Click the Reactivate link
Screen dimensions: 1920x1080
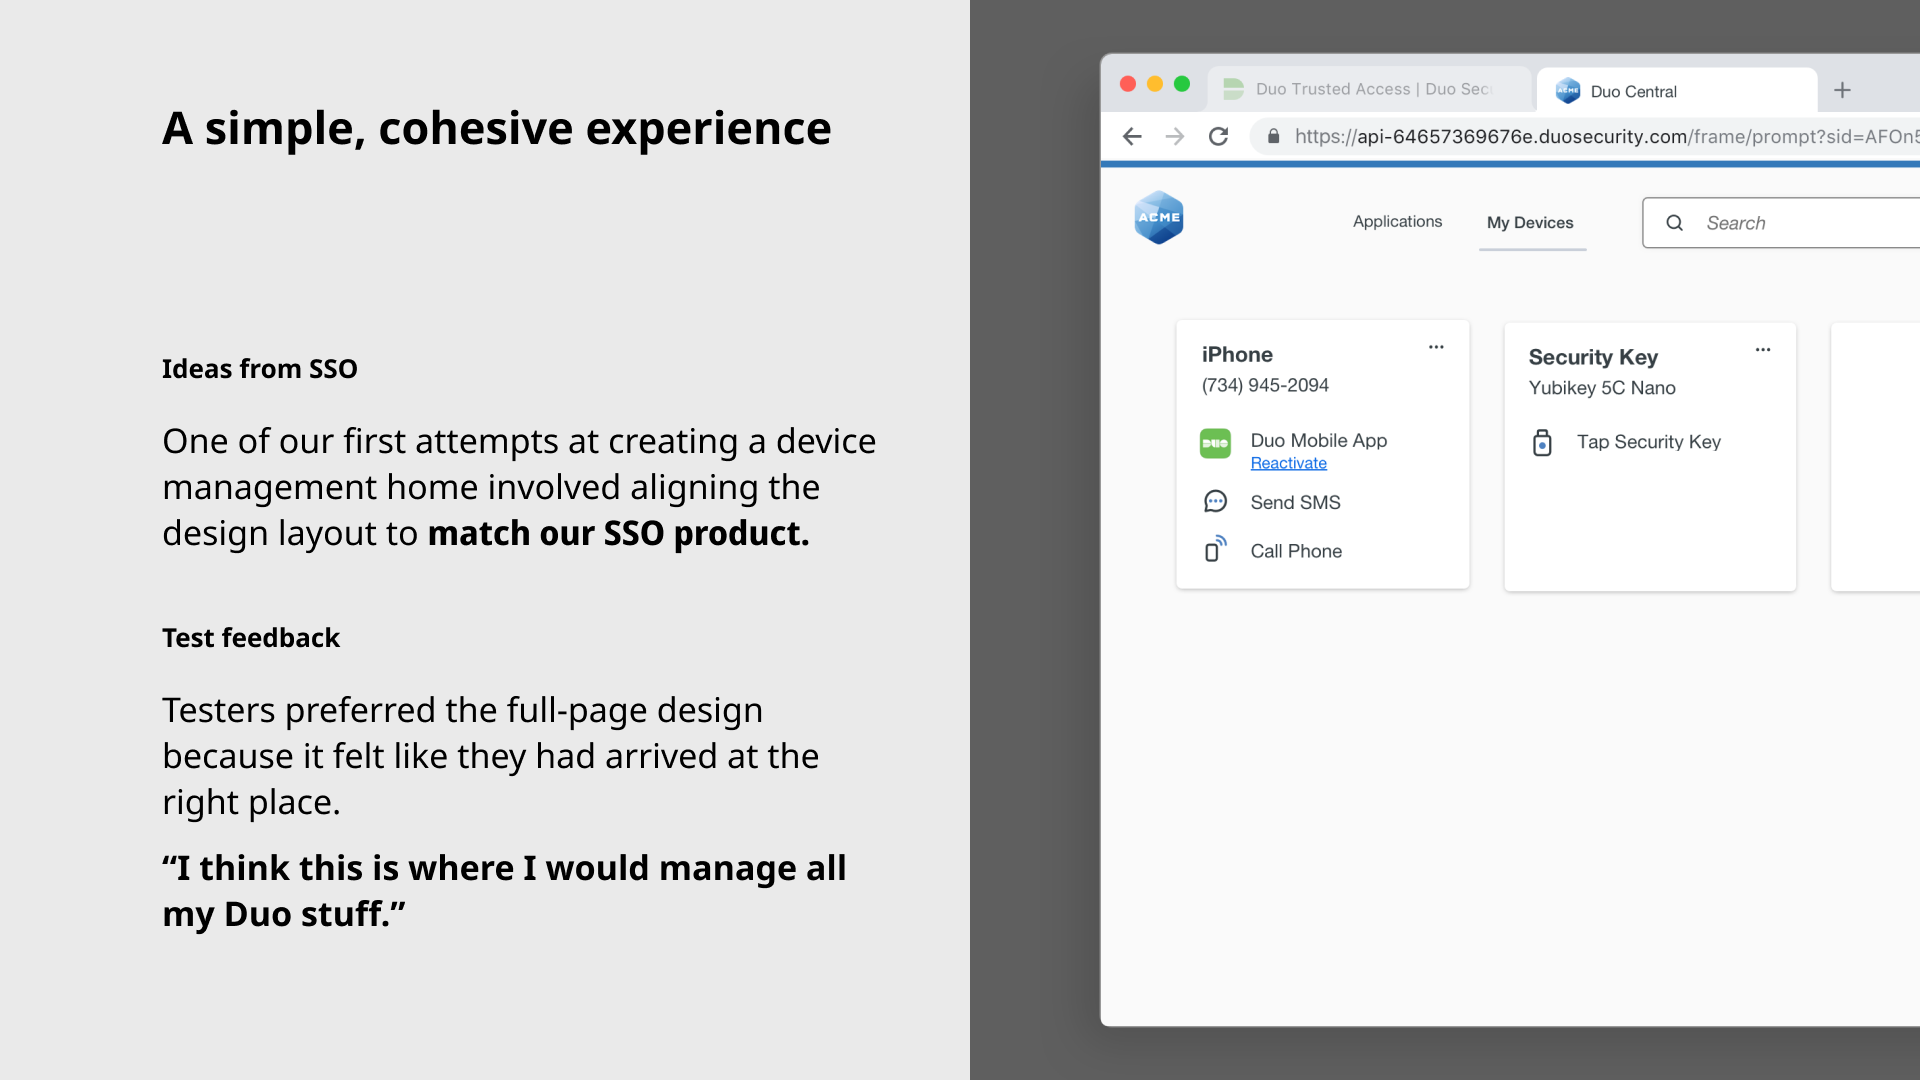[x=1288, y=463]
